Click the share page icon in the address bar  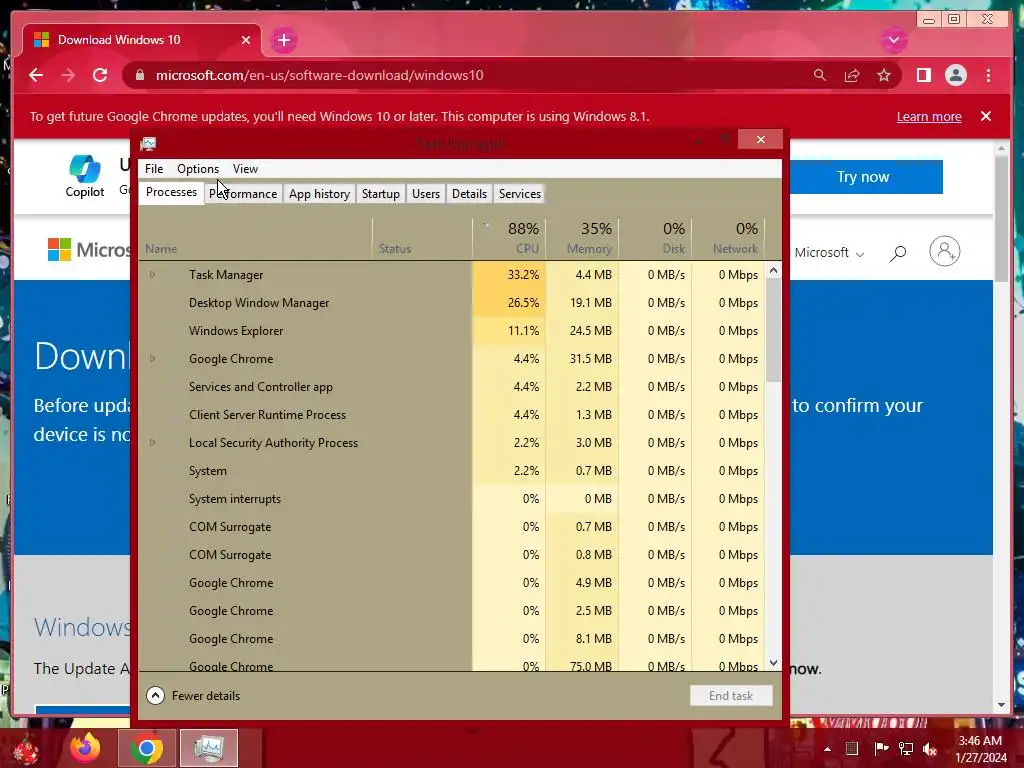pos(852,75)
